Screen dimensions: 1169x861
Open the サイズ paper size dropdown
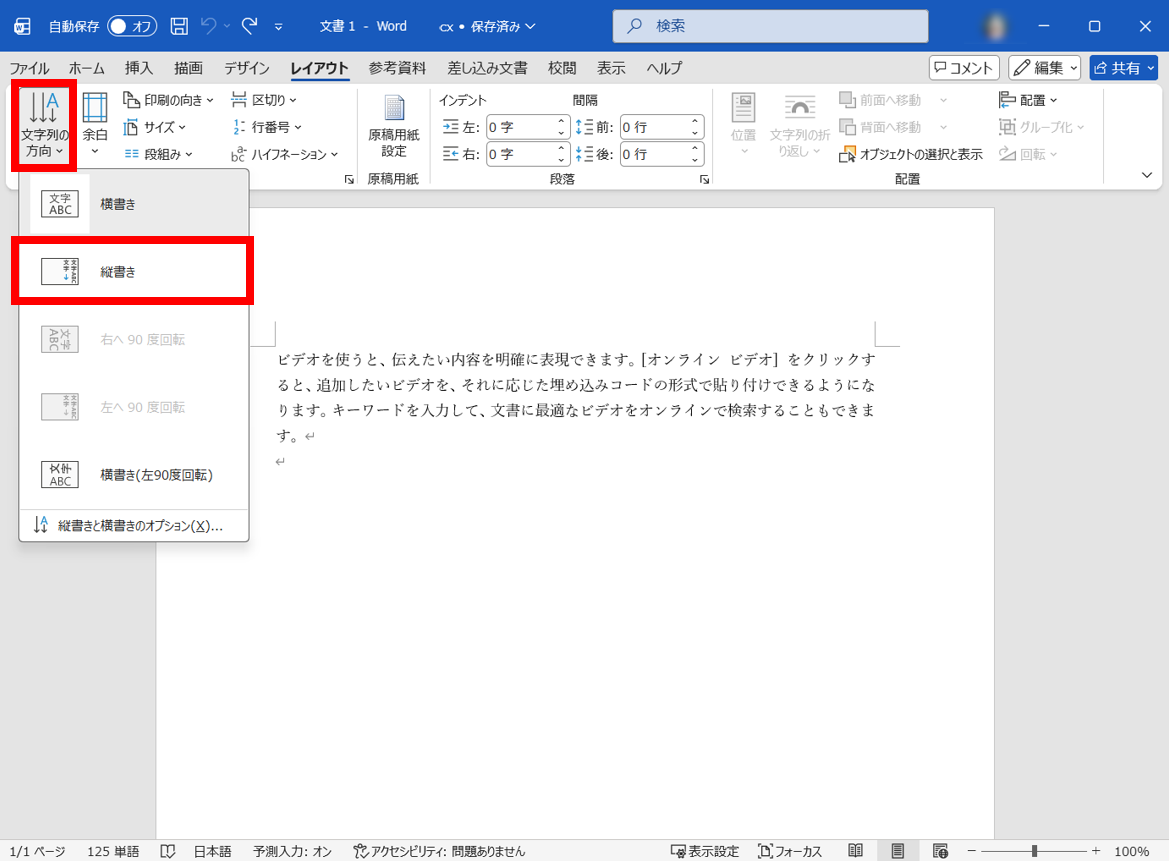tap(156, 127)
